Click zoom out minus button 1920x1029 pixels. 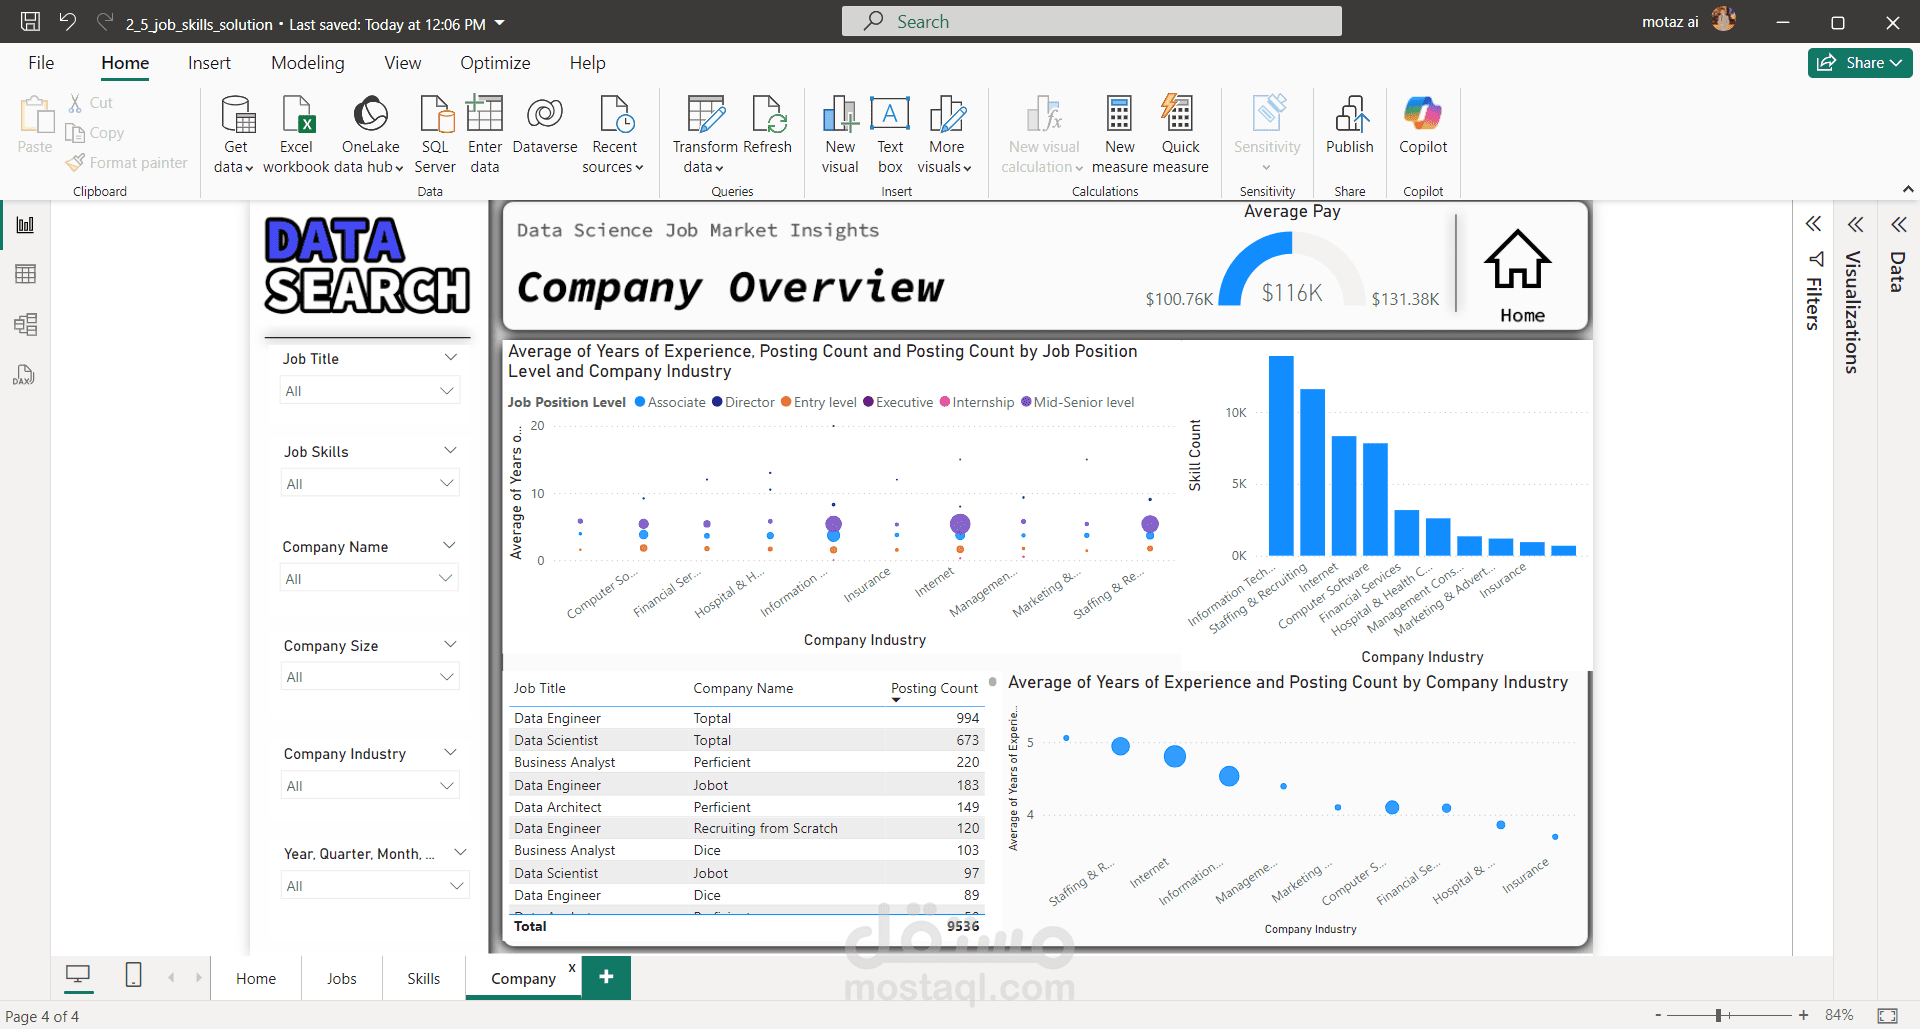1658,1015
